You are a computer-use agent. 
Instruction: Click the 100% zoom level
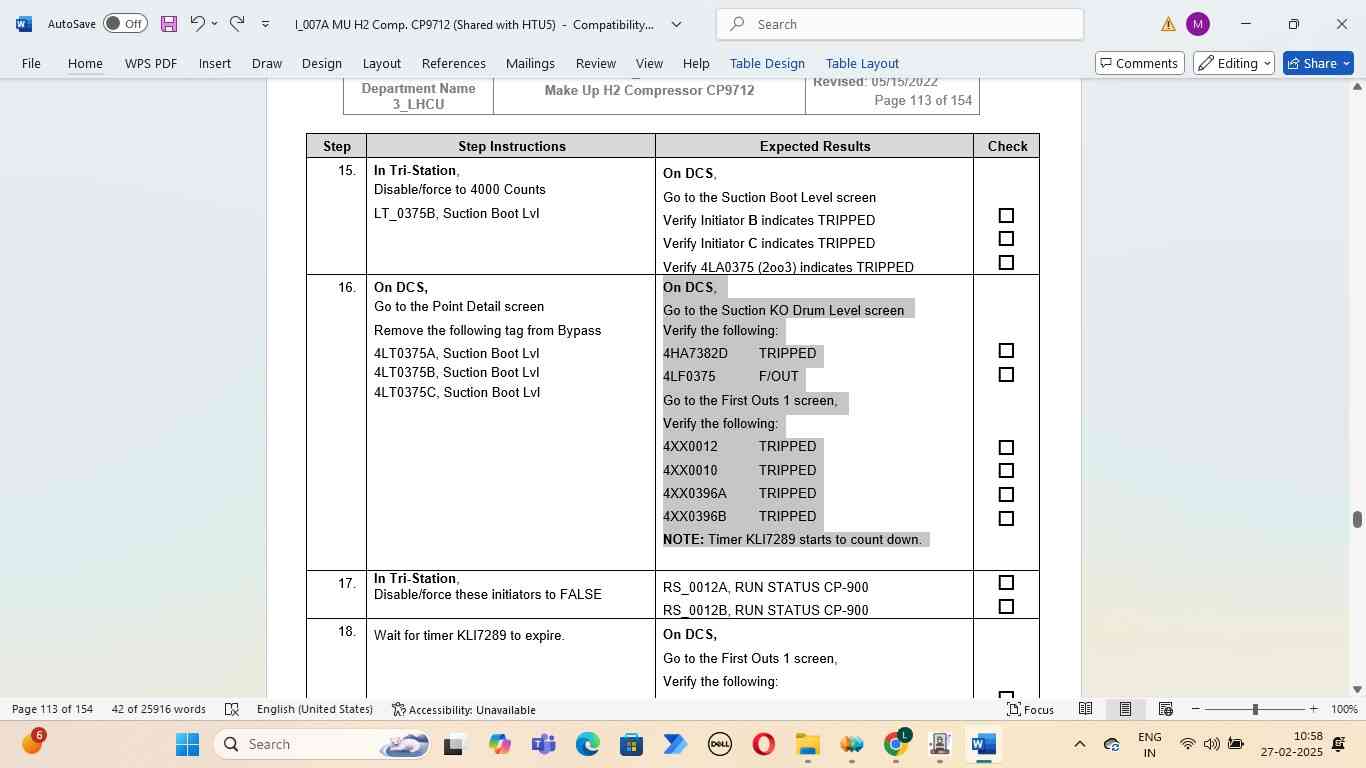click(x=1344, y=709)
